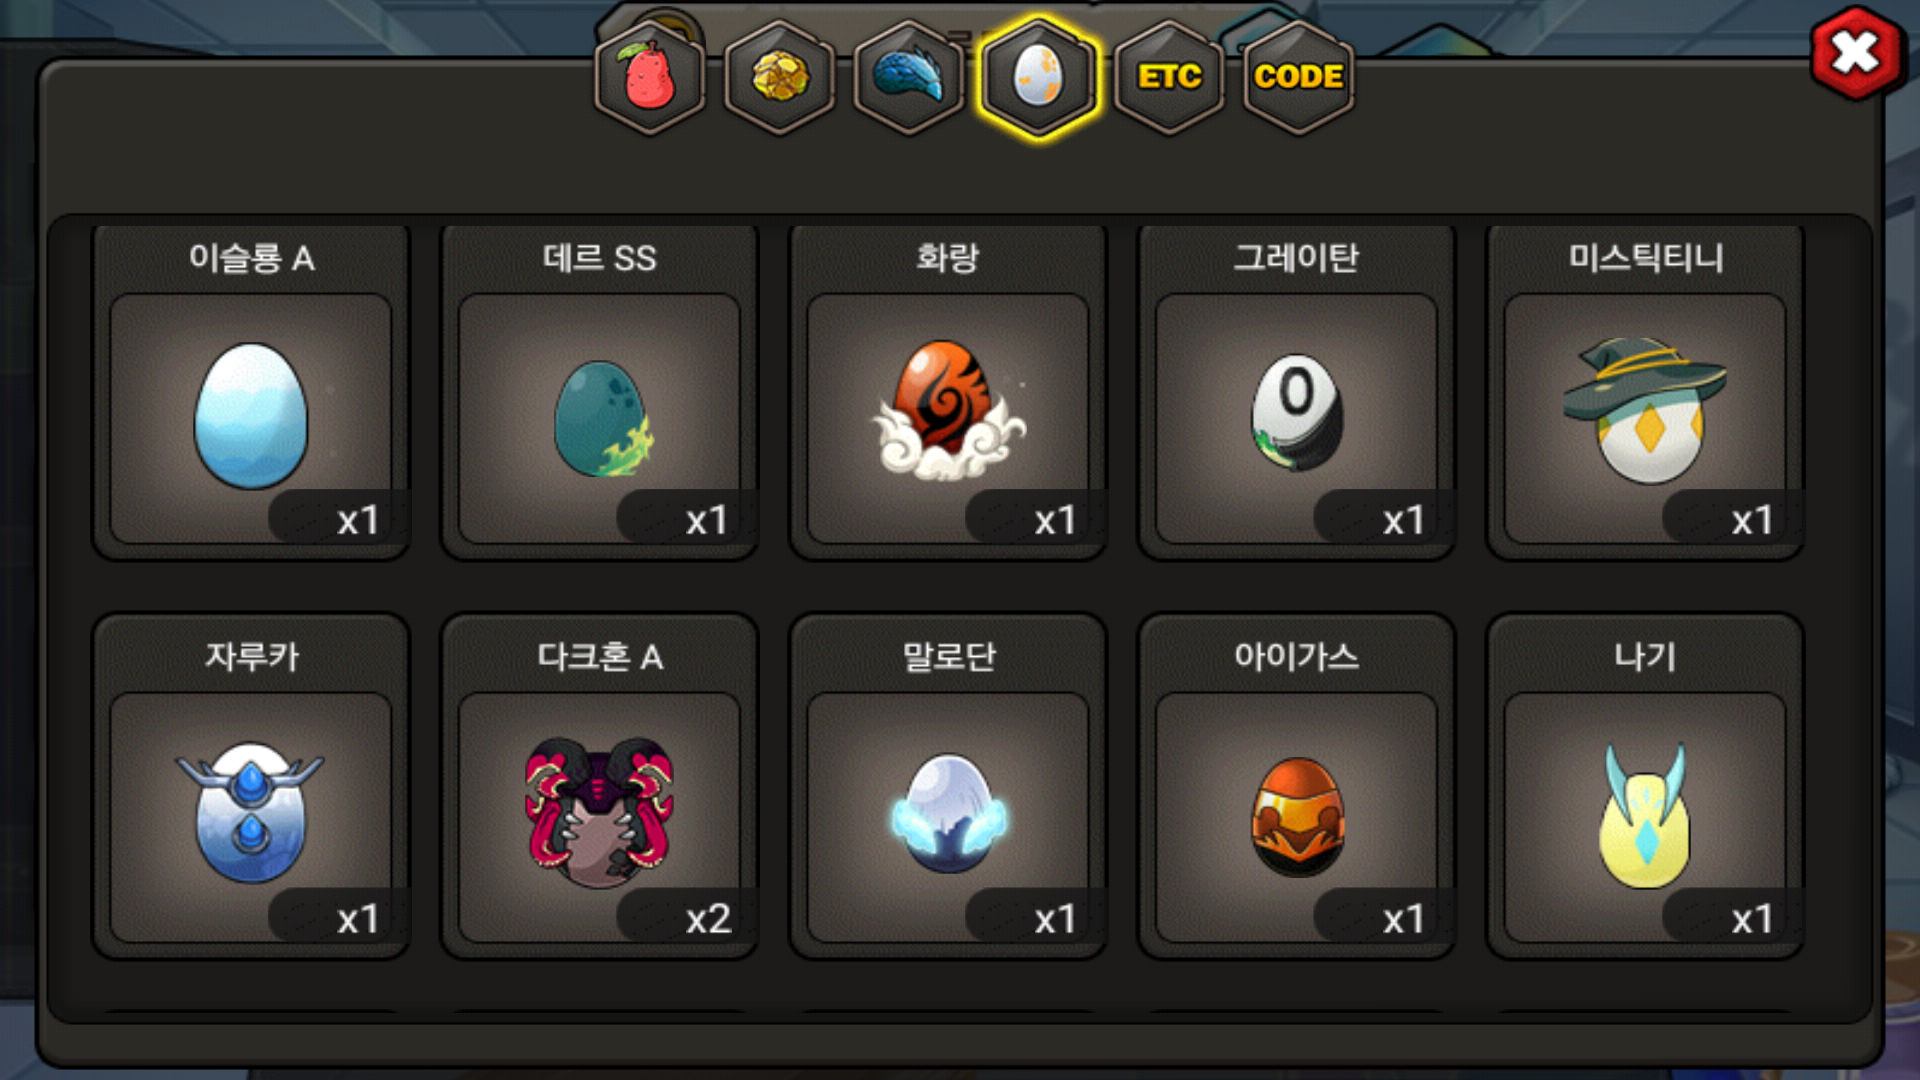1920x1080 pixels.
Task: Switch to the gold nugget tab
Action: tap(780, 77)
